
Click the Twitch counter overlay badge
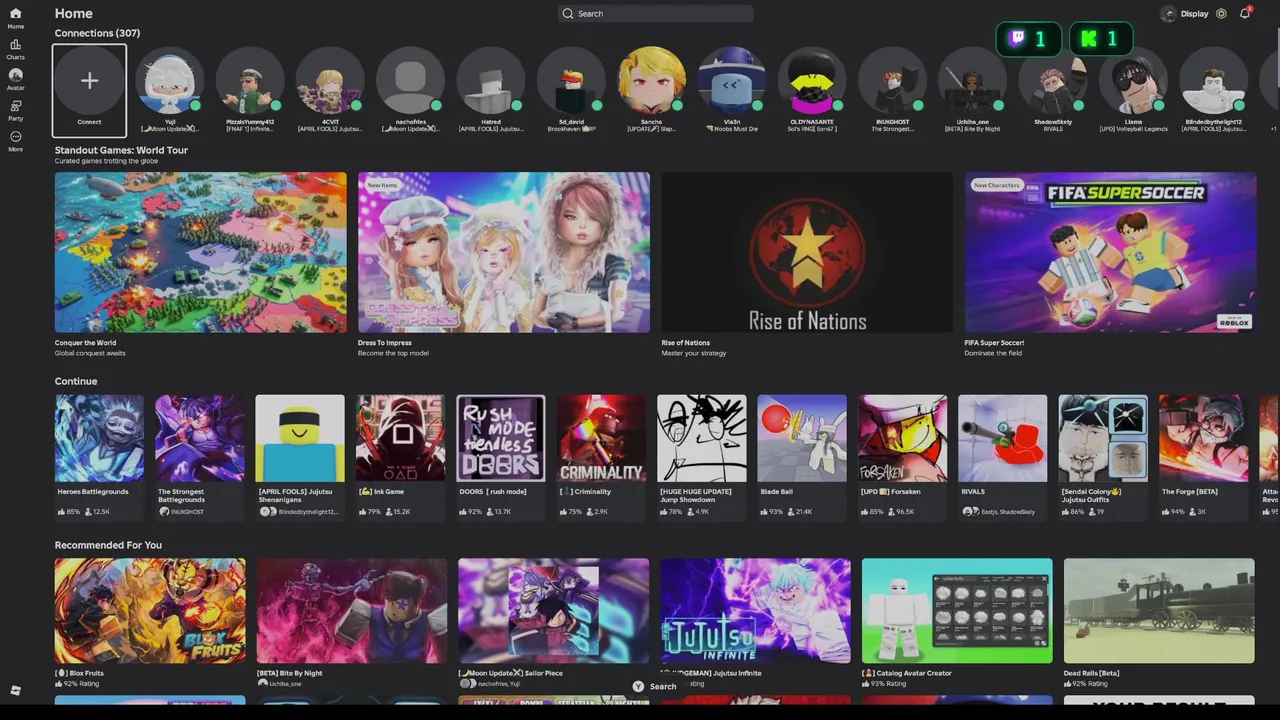[x=1029, y=39]
